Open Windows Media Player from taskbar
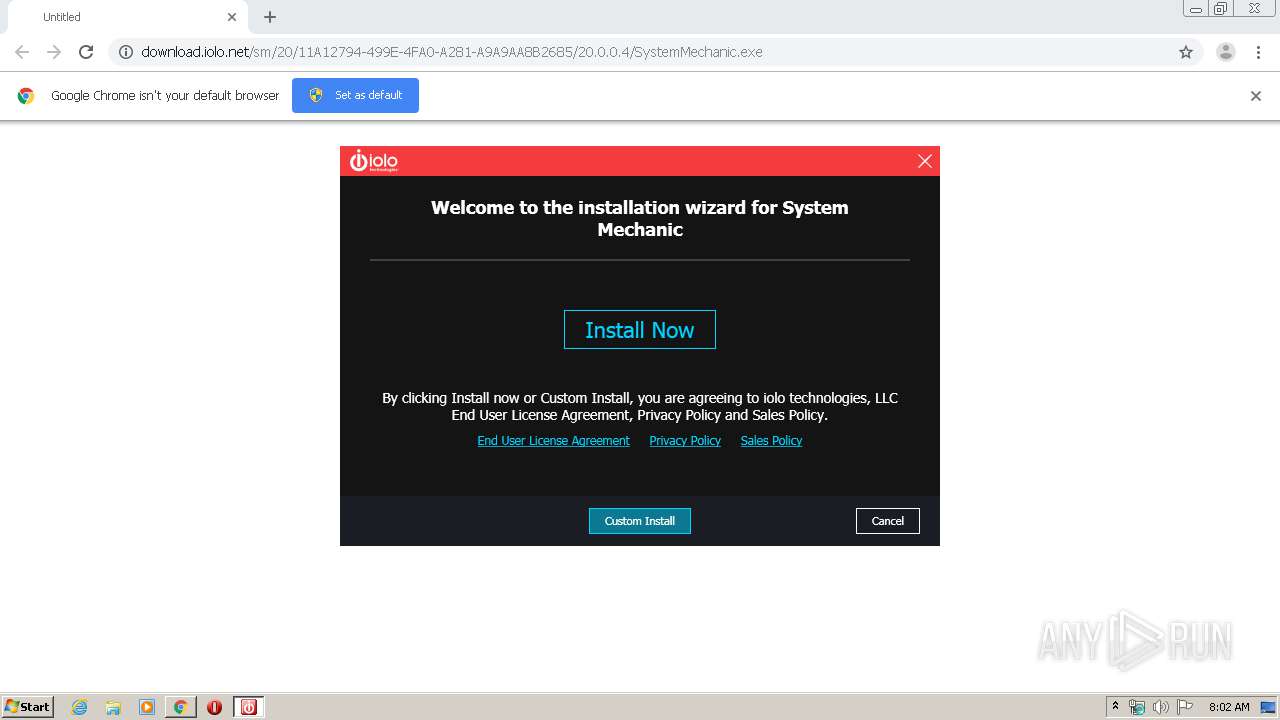Screen dimensions: 1280x720 tap(147, 707)
